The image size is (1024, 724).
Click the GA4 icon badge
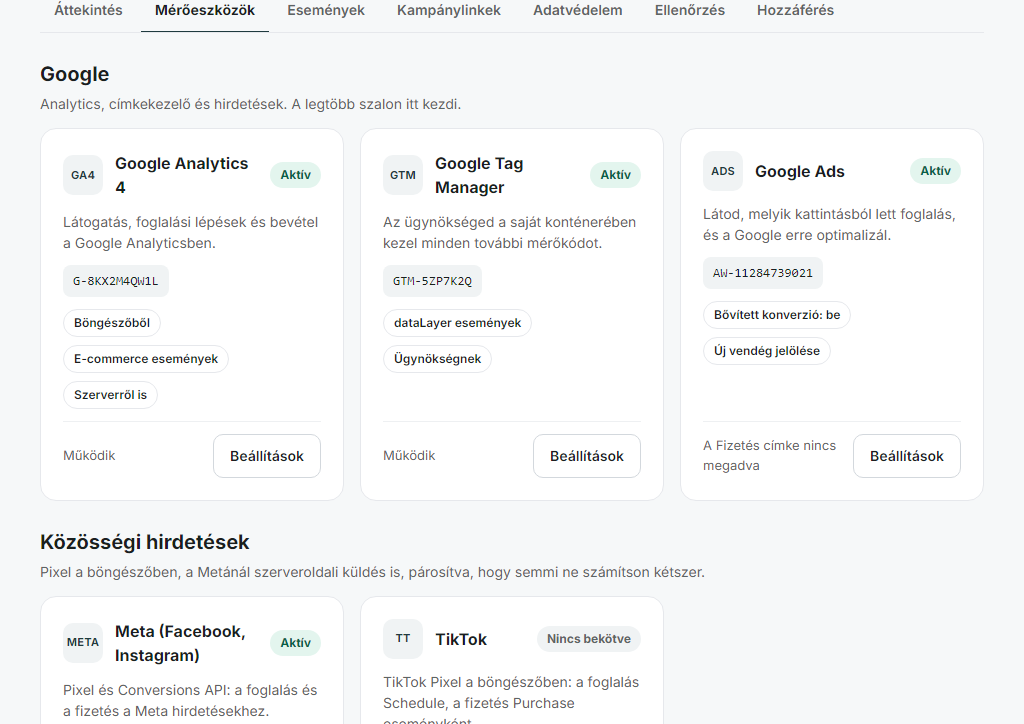[83, 175]
